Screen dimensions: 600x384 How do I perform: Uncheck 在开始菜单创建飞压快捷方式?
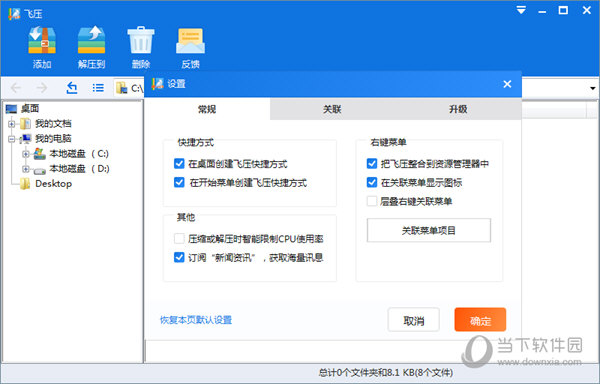[179, 182]
